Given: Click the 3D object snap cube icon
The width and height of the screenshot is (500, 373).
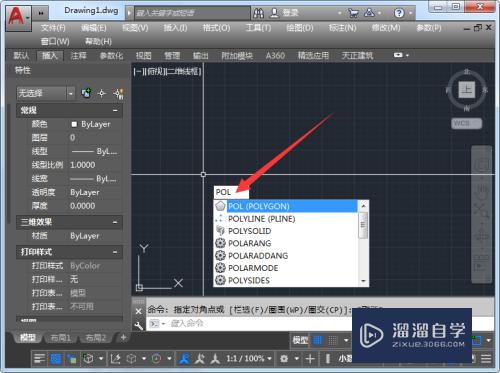Looking at the screenshot, I should click(x=88, y=359).
